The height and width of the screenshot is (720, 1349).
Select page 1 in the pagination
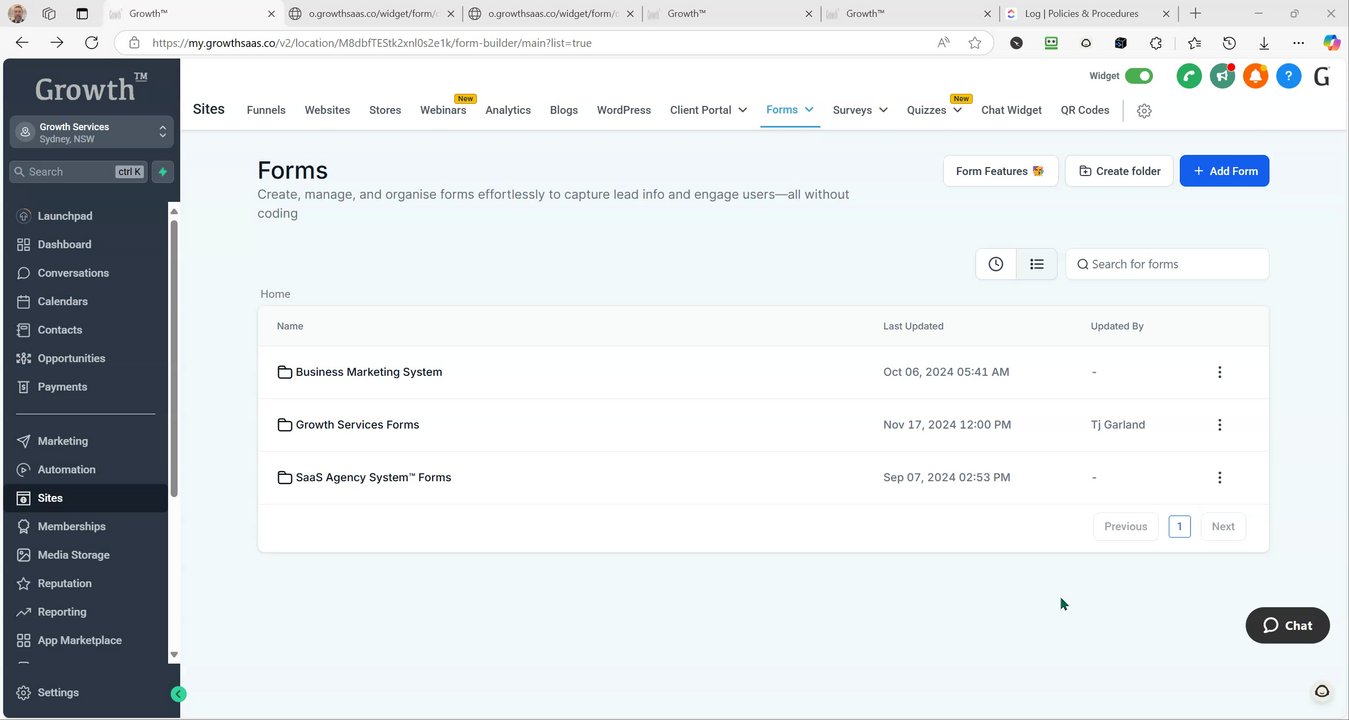coord(1180,527)
